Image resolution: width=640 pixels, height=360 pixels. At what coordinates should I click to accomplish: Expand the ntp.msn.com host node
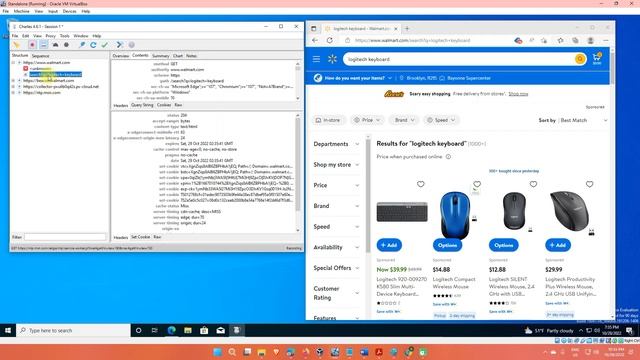point(13,93)
